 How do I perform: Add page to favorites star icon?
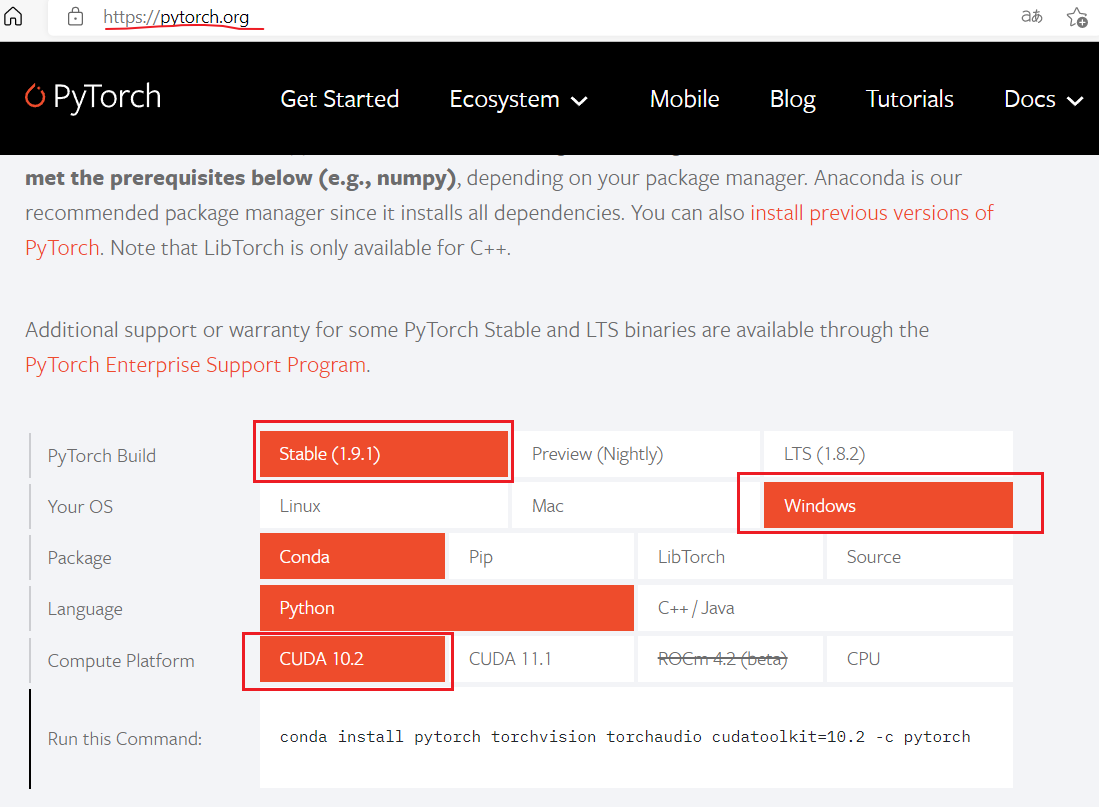point(1077,17)
